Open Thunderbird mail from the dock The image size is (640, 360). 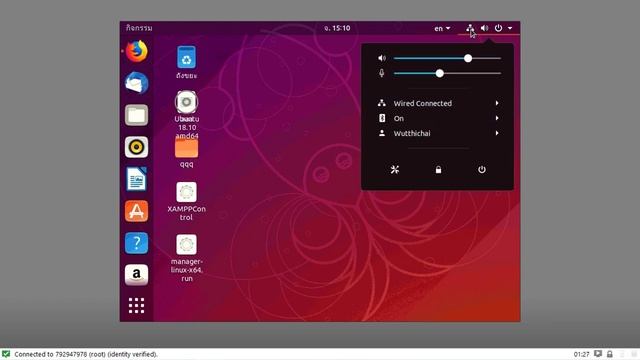[x=137, y=83]
